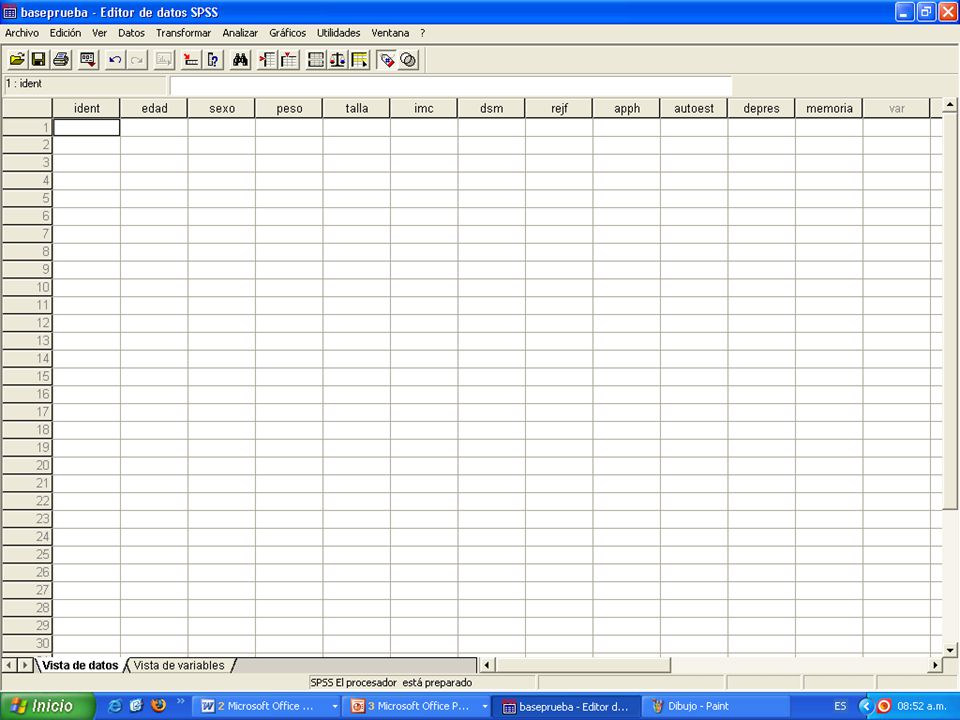Click the tab scroll left arrow
960x720 pixels.
tap(10, 665)
